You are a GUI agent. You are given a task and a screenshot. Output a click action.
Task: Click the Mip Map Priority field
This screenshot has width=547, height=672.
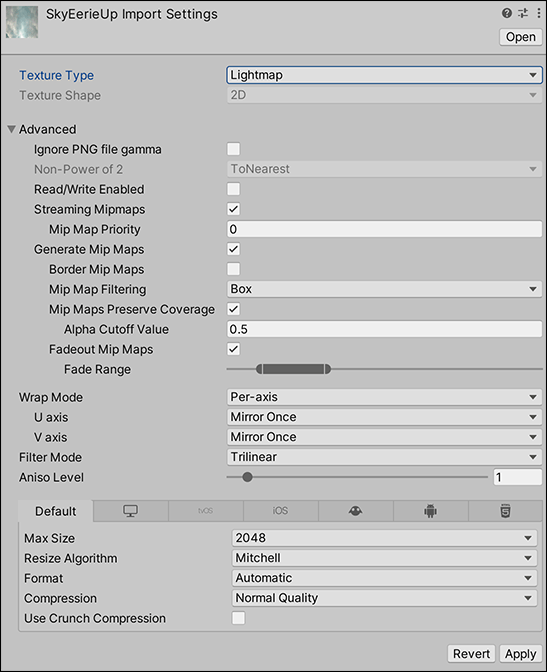click(x=384, y=229)
